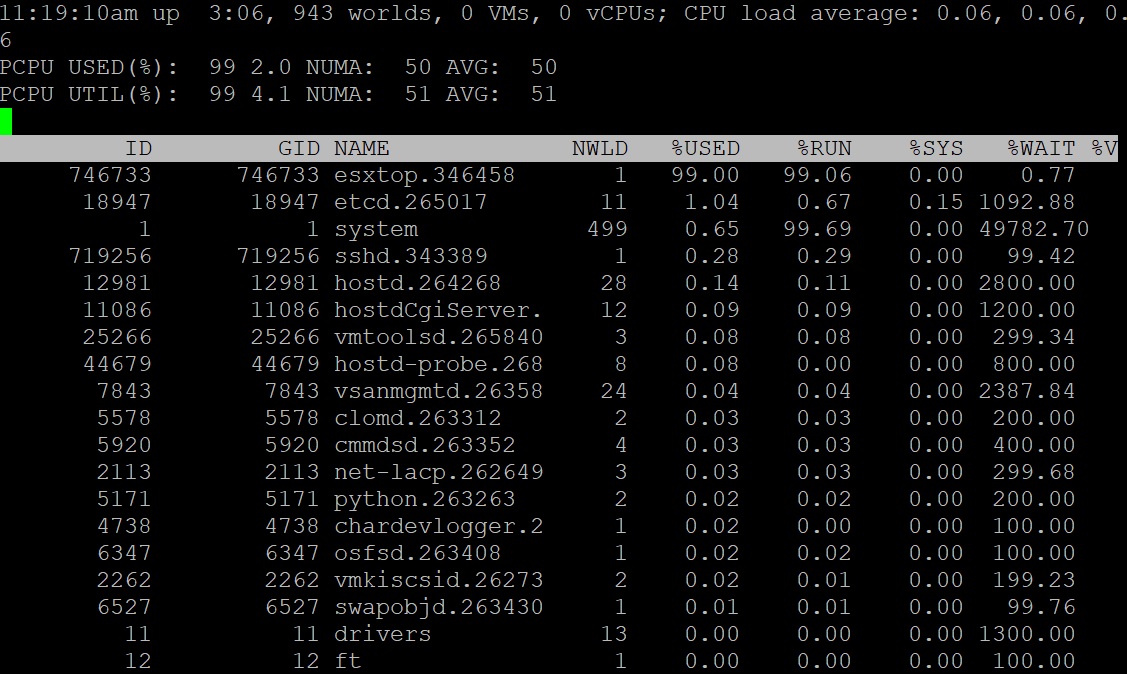Click the NWLD column header
1127x674 pixels.
(599, 149)
